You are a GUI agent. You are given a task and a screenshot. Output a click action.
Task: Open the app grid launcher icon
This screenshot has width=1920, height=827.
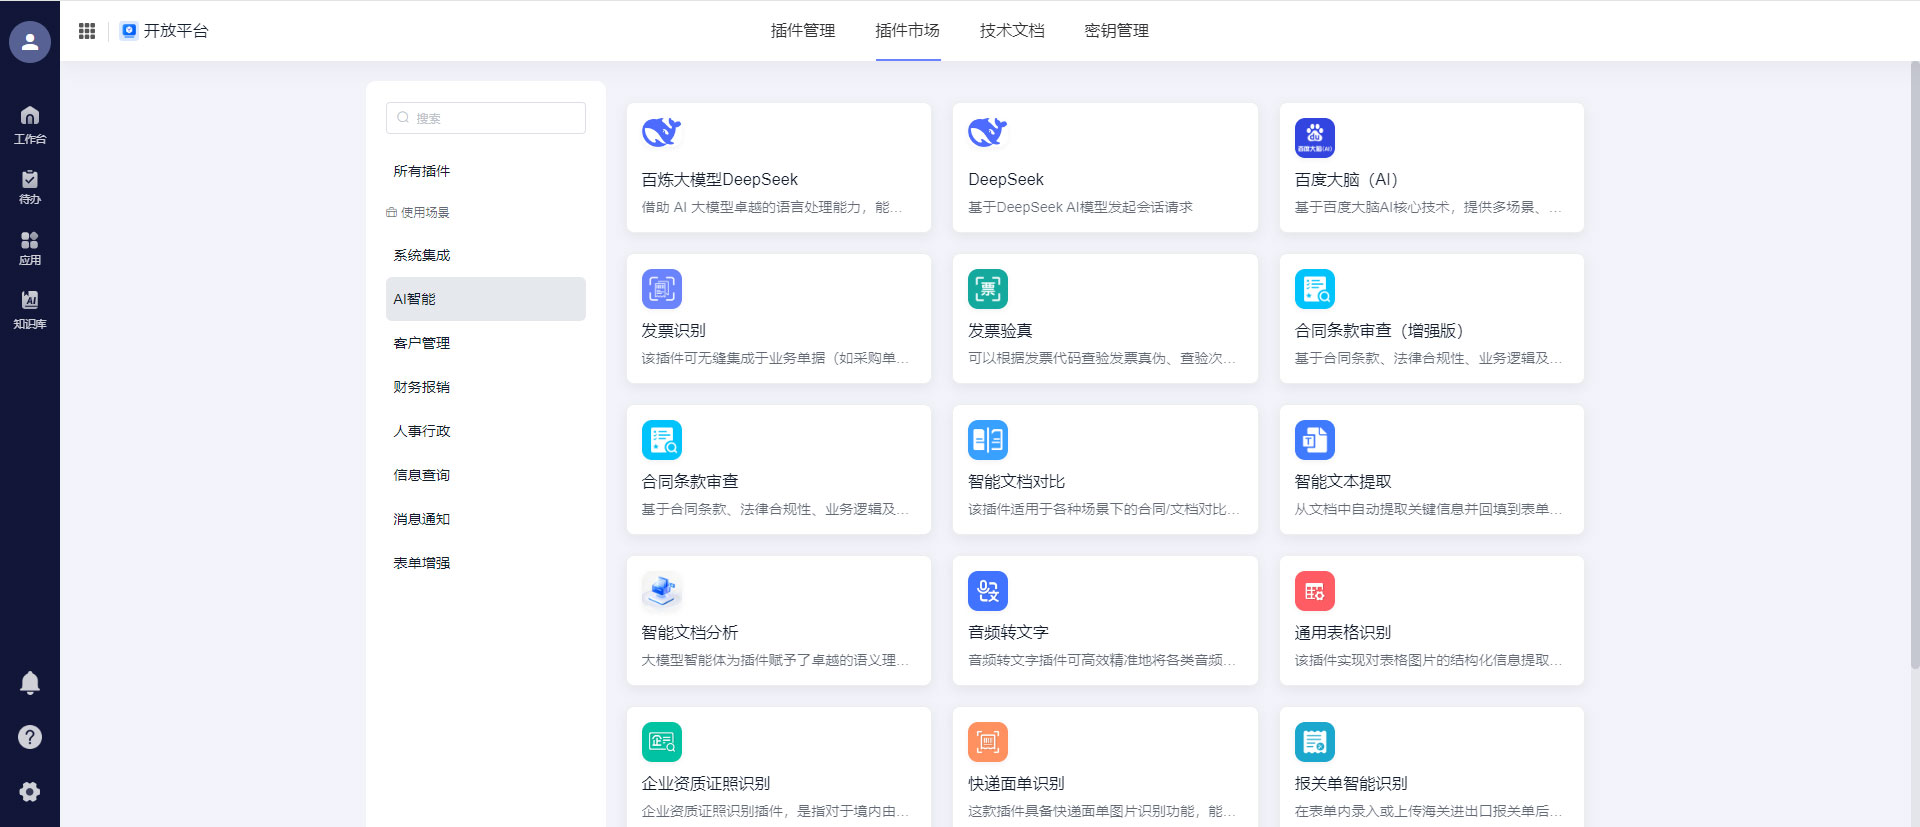pyautogui.click(x=87, y=31)
